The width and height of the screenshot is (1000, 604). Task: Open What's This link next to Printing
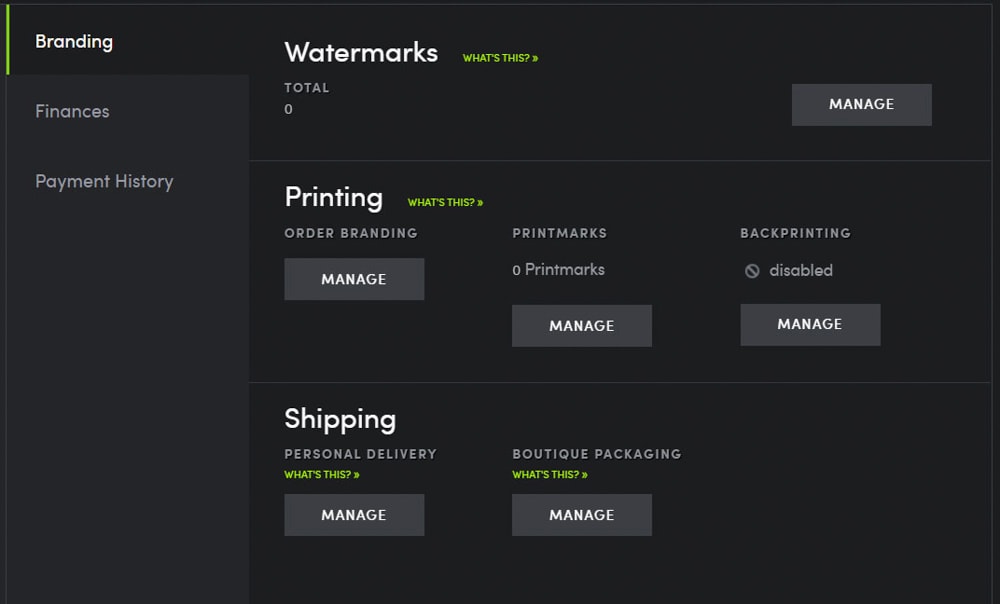point(445,202)
